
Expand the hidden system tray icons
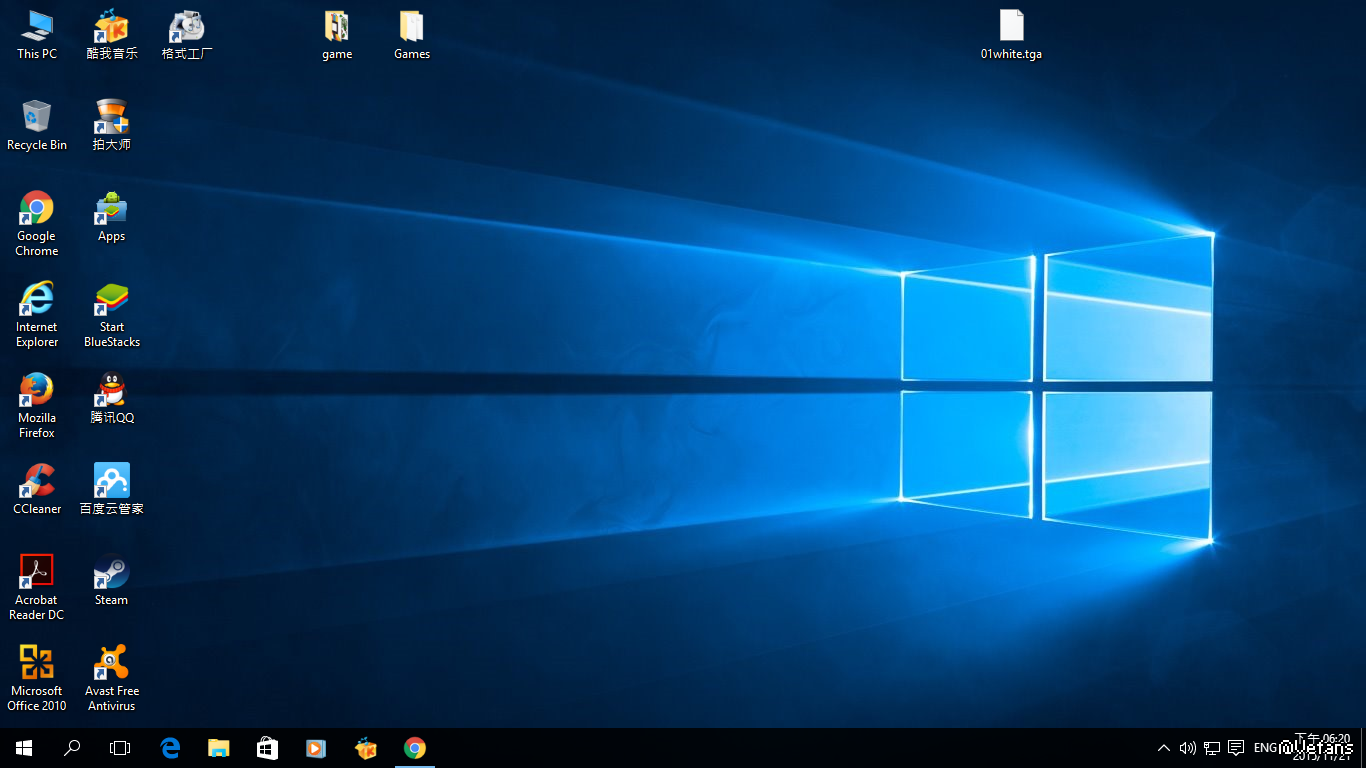point(1163,748)
